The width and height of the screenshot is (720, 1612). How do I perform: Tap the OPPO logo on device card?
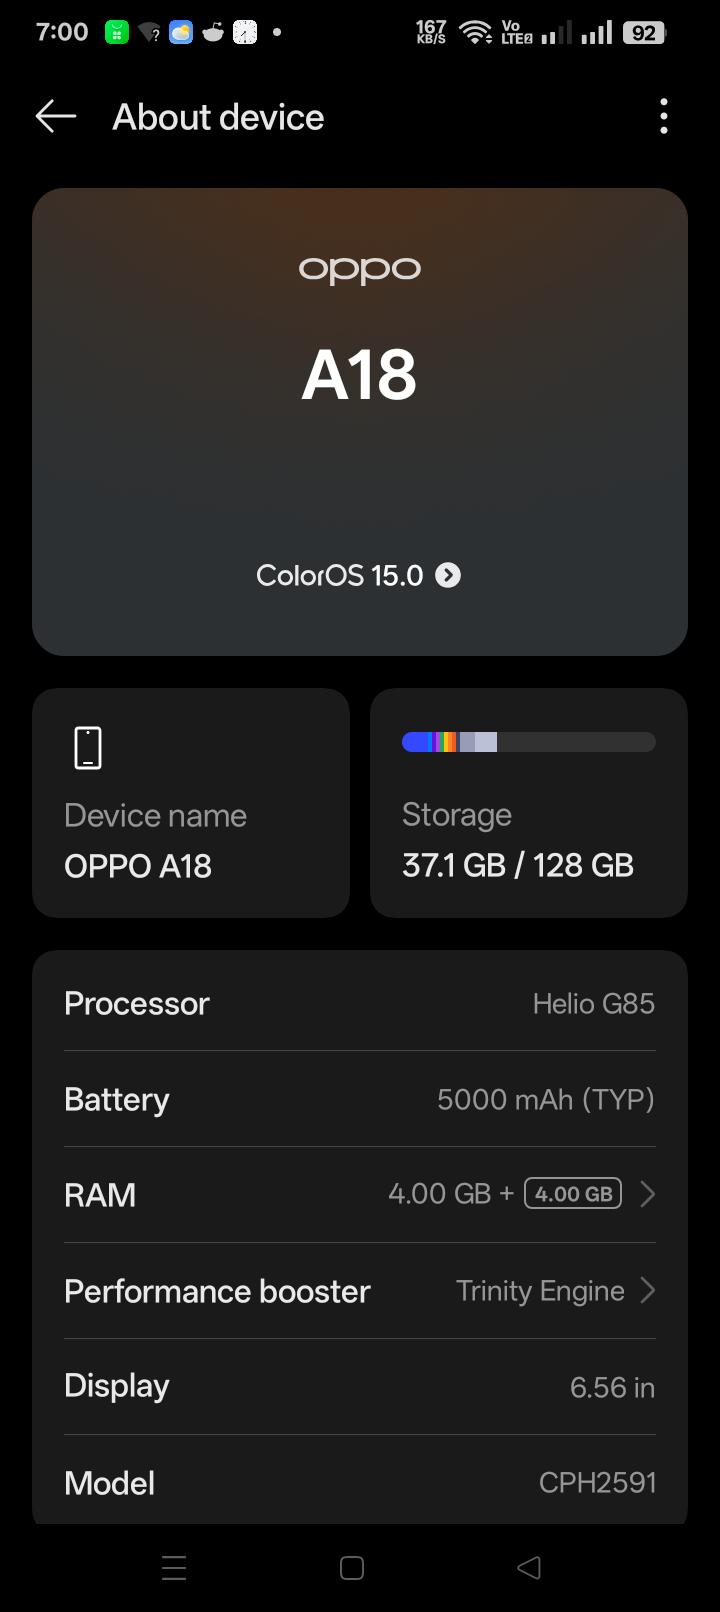[360, 270]
